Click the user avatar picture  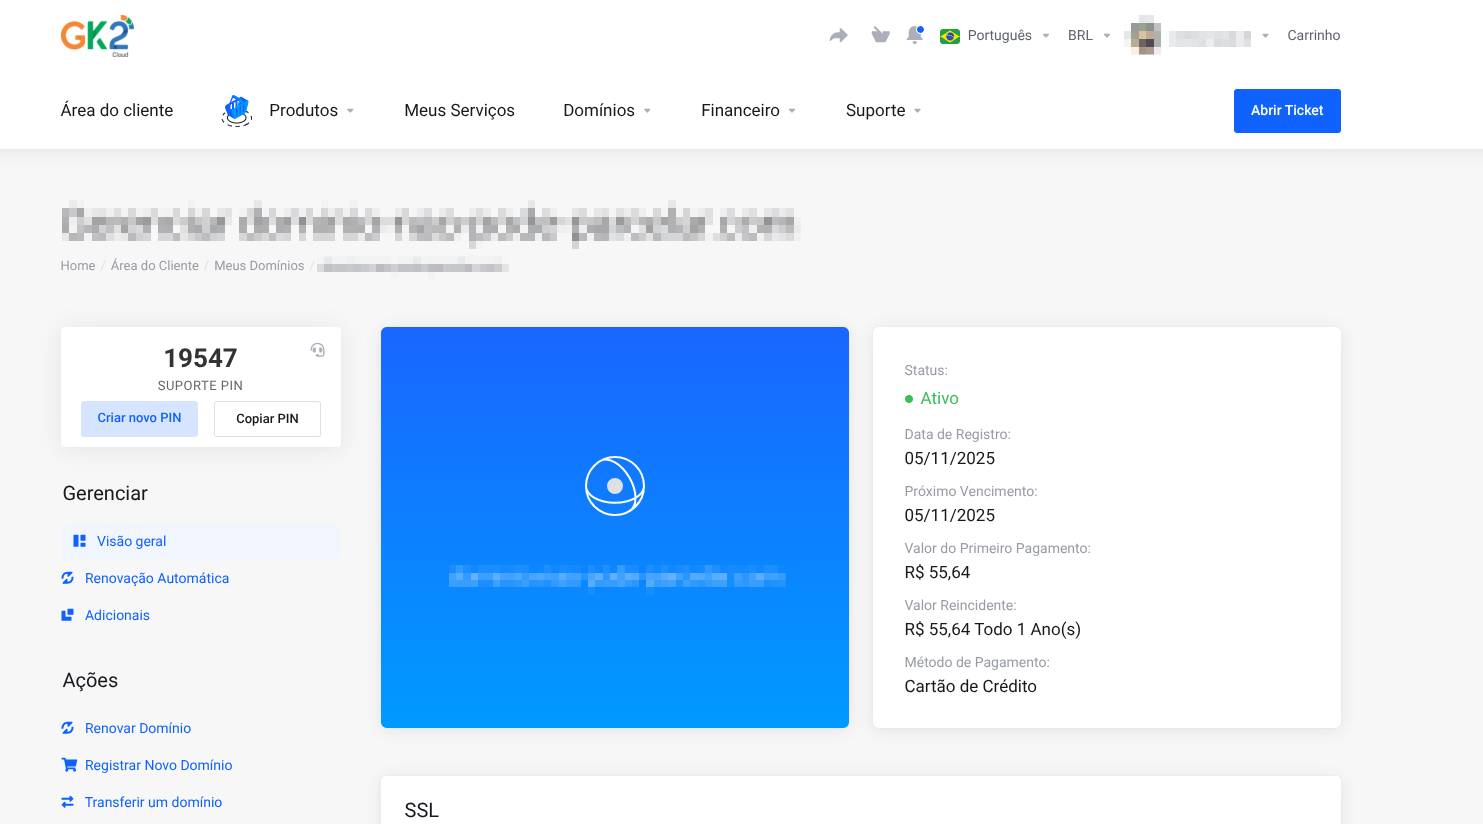pos(1146,36)
